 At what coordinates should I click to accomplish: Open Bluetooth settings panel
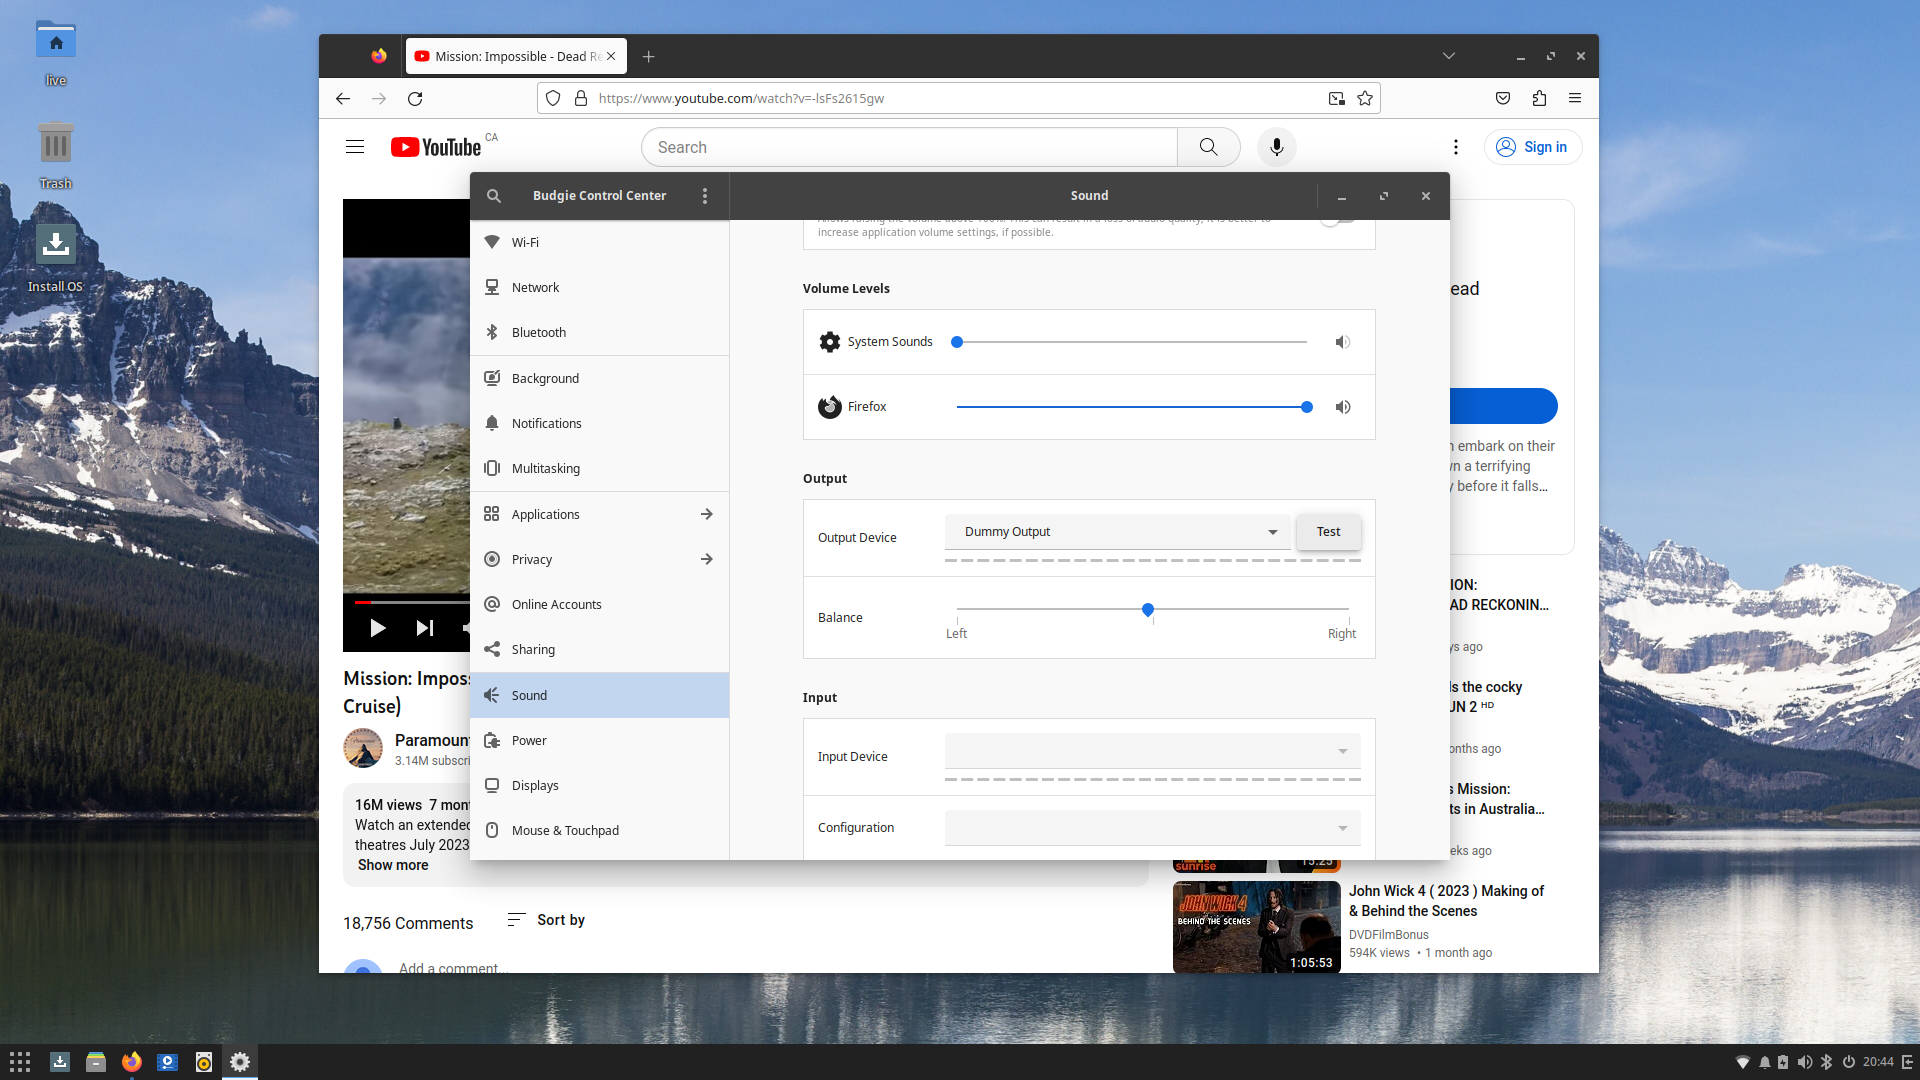tap(600, 332)
